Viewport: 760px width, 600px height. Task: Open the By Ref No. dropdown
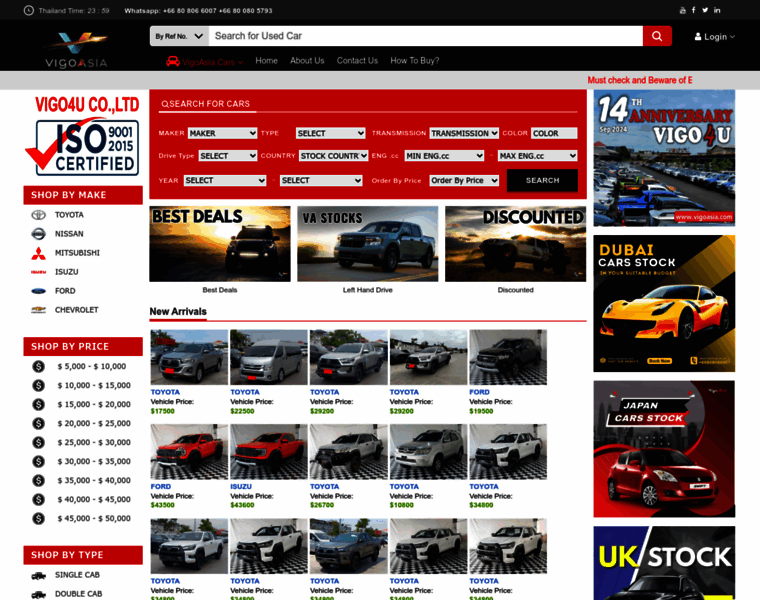179,36
